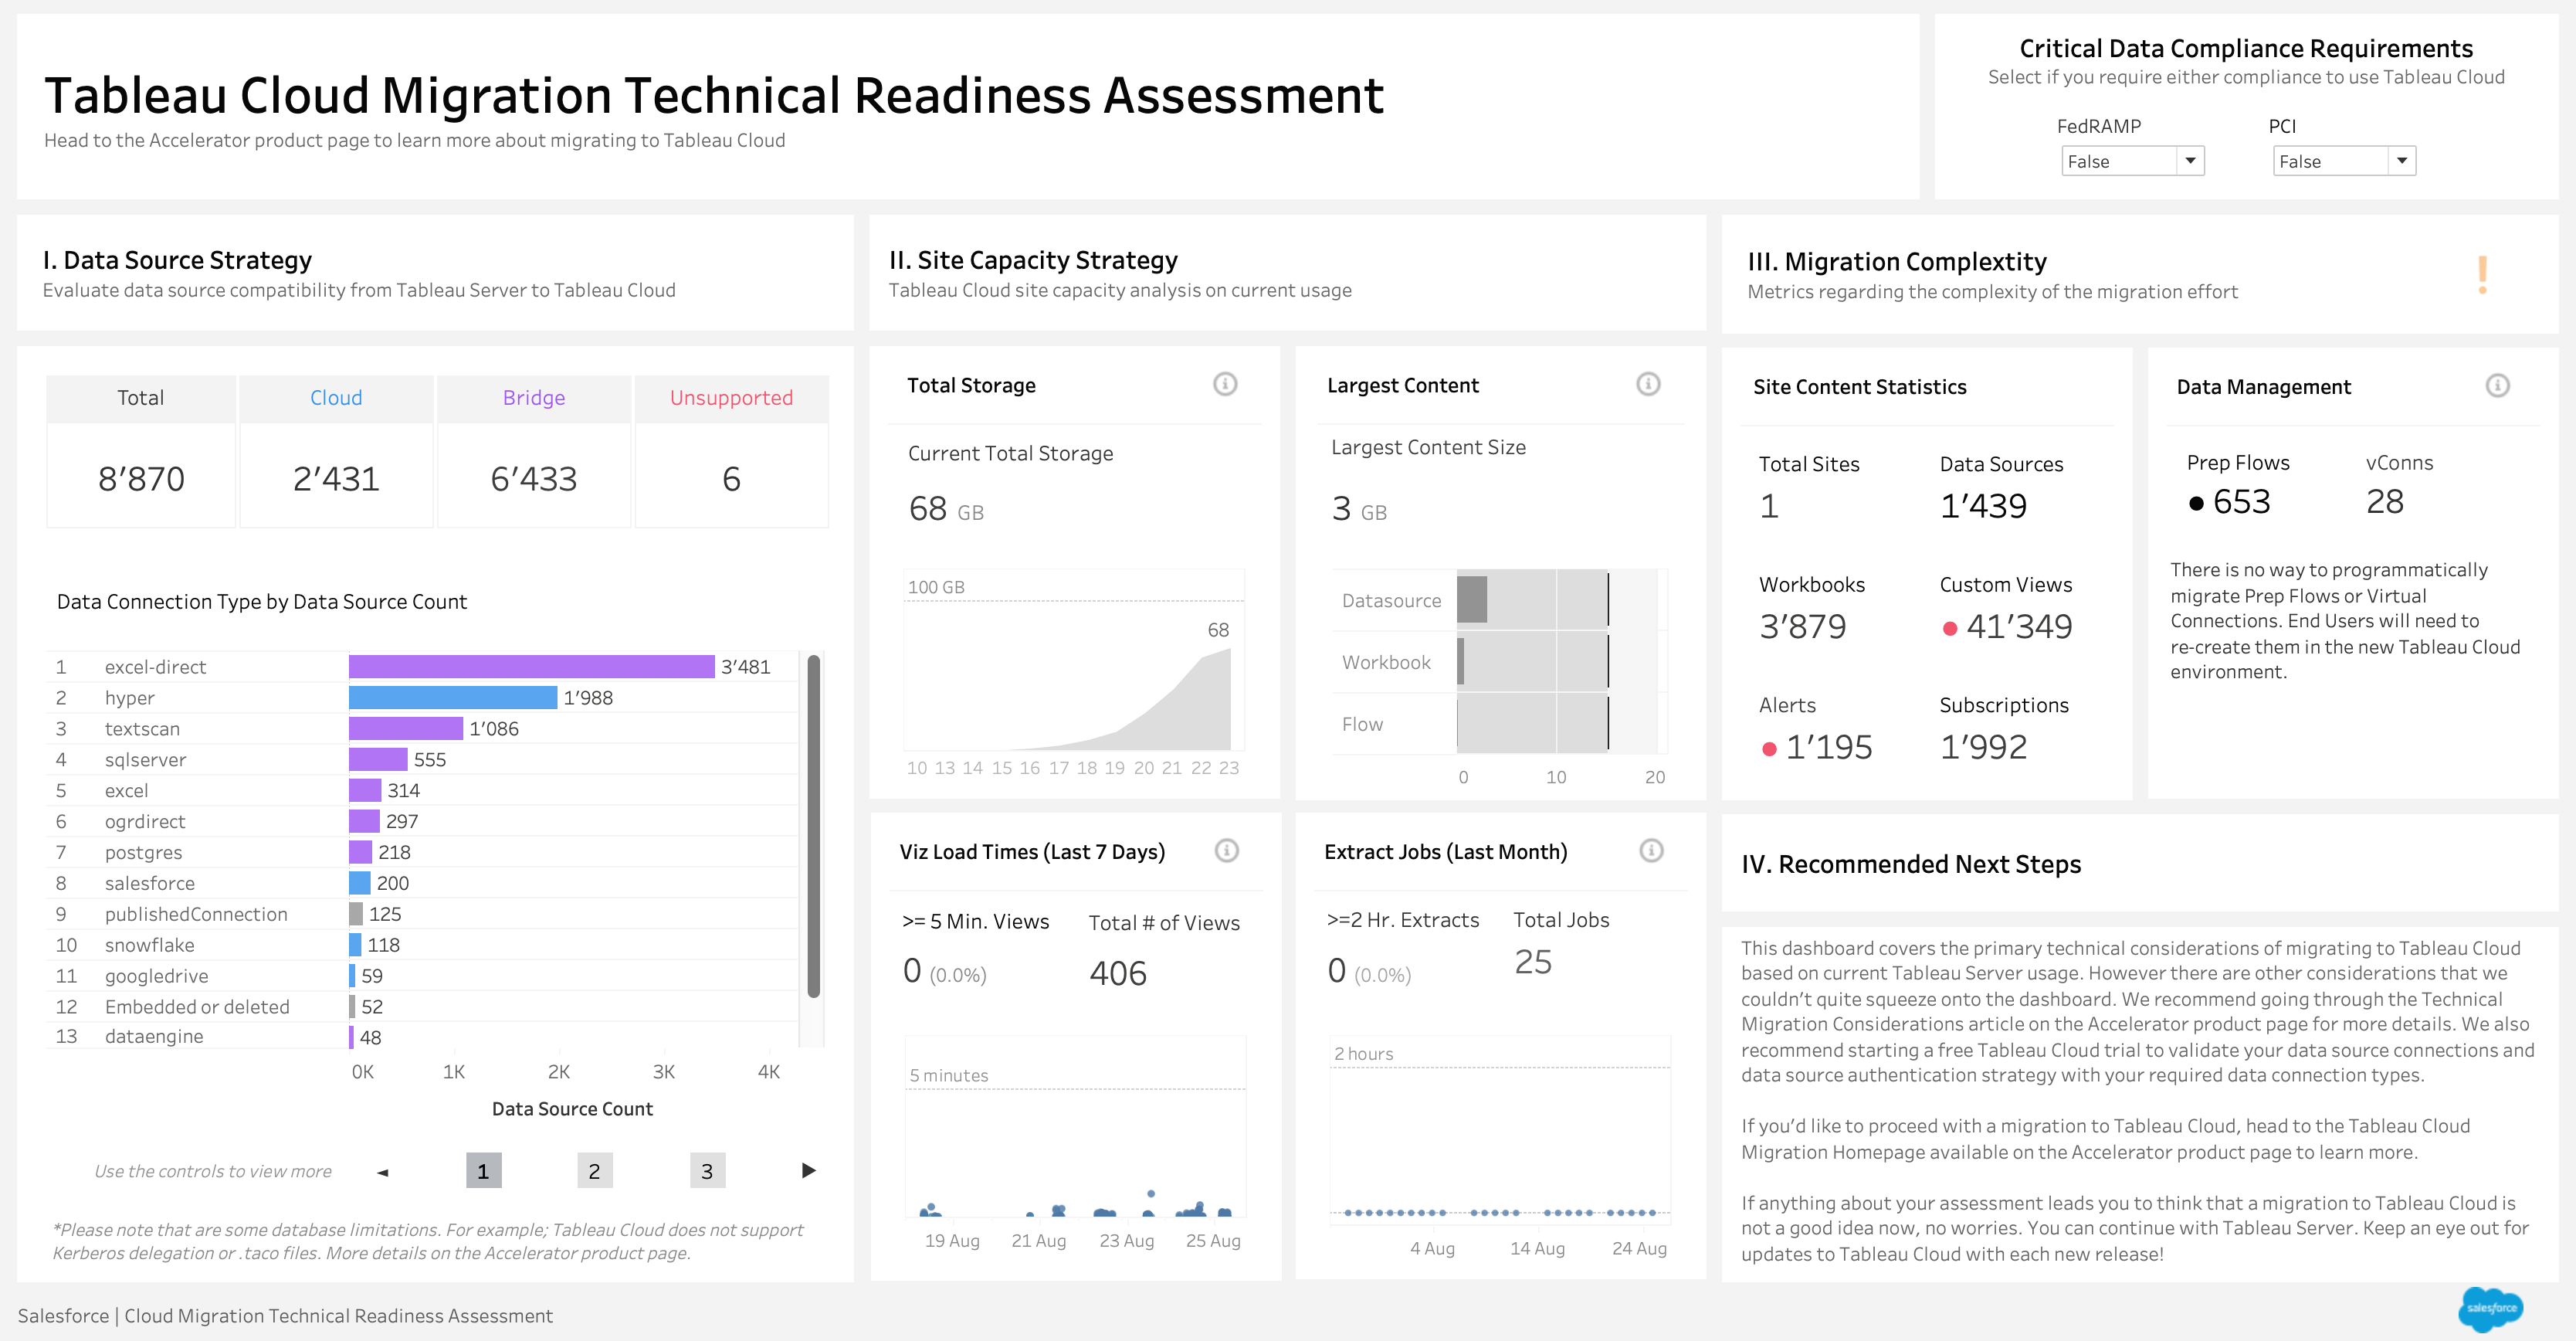Click the excel-direct purple bar

tap(531, 667)
